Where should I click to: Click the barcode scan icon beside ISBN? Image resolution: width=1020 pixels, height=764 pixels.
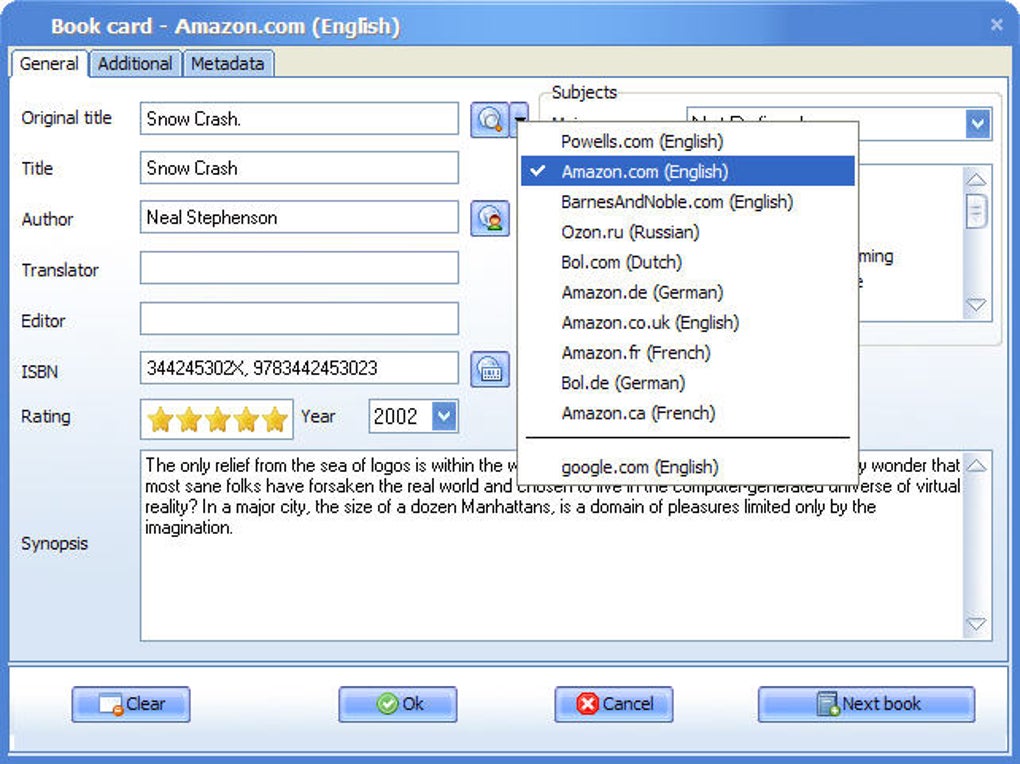[x=490, y=370]
